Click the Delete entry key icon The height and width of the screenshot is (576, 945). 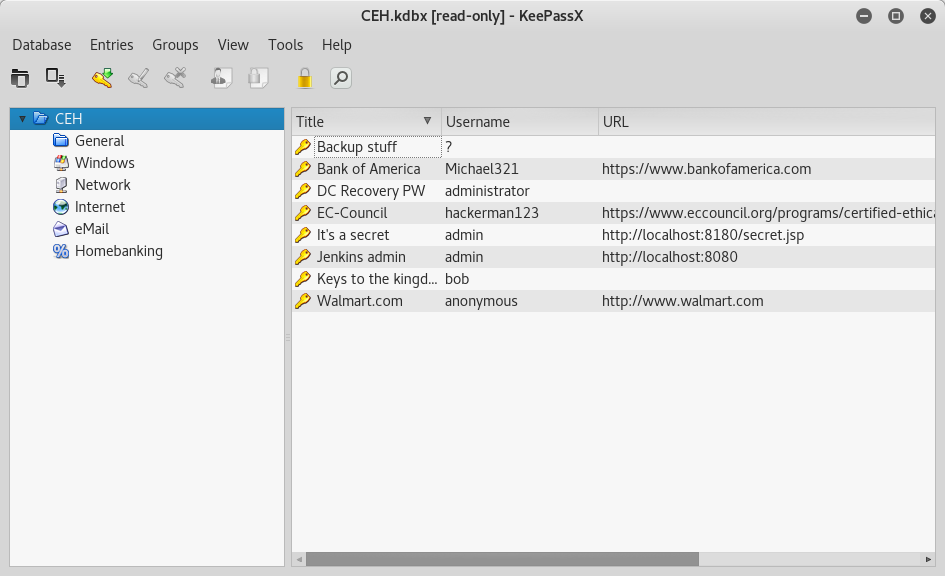click(175, 78)
